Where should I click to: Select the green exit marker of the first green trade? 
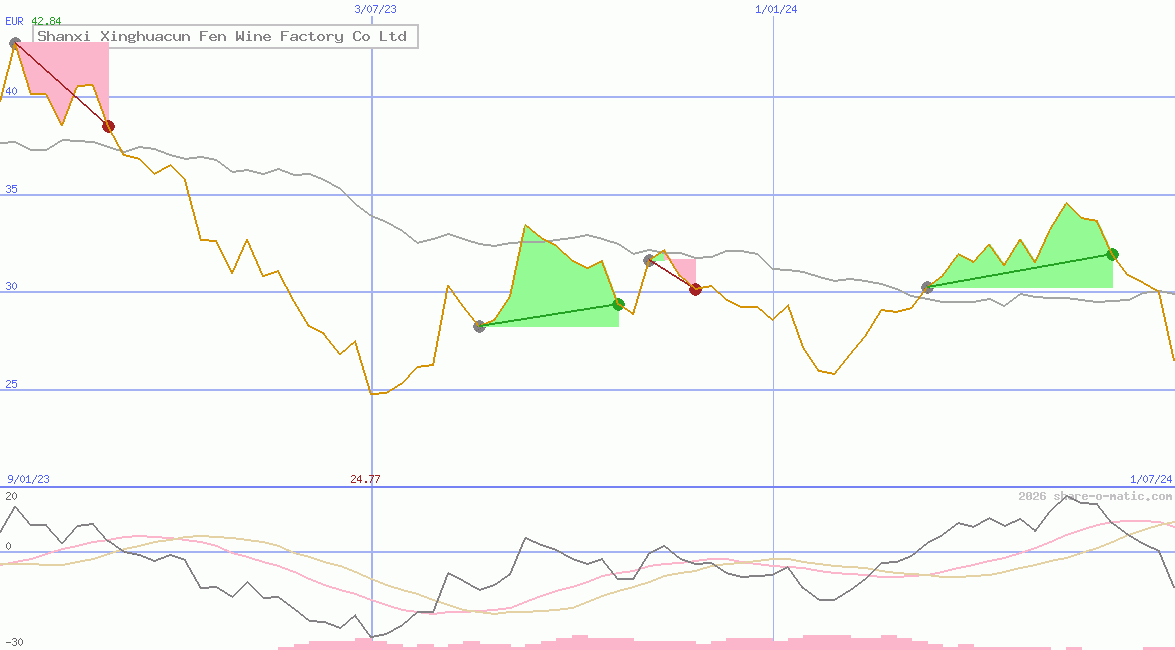(x=618, y=304)
